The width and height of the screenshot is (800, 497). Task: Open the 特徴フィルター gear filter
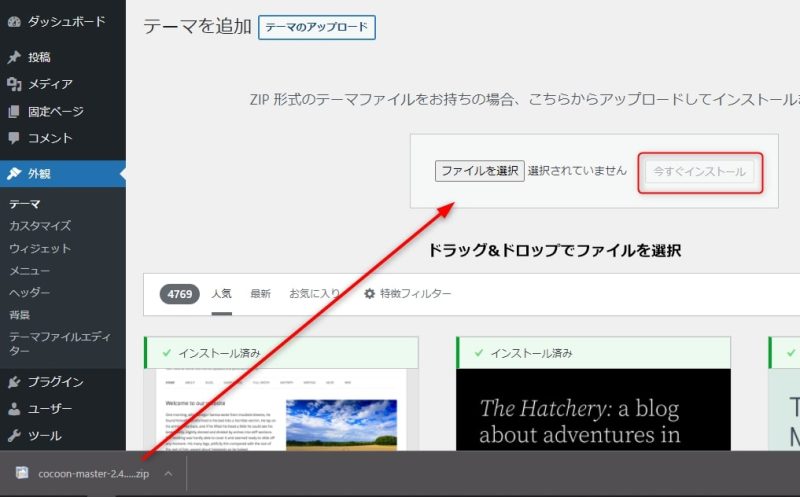pyautogui.click(x=407, y=294)
